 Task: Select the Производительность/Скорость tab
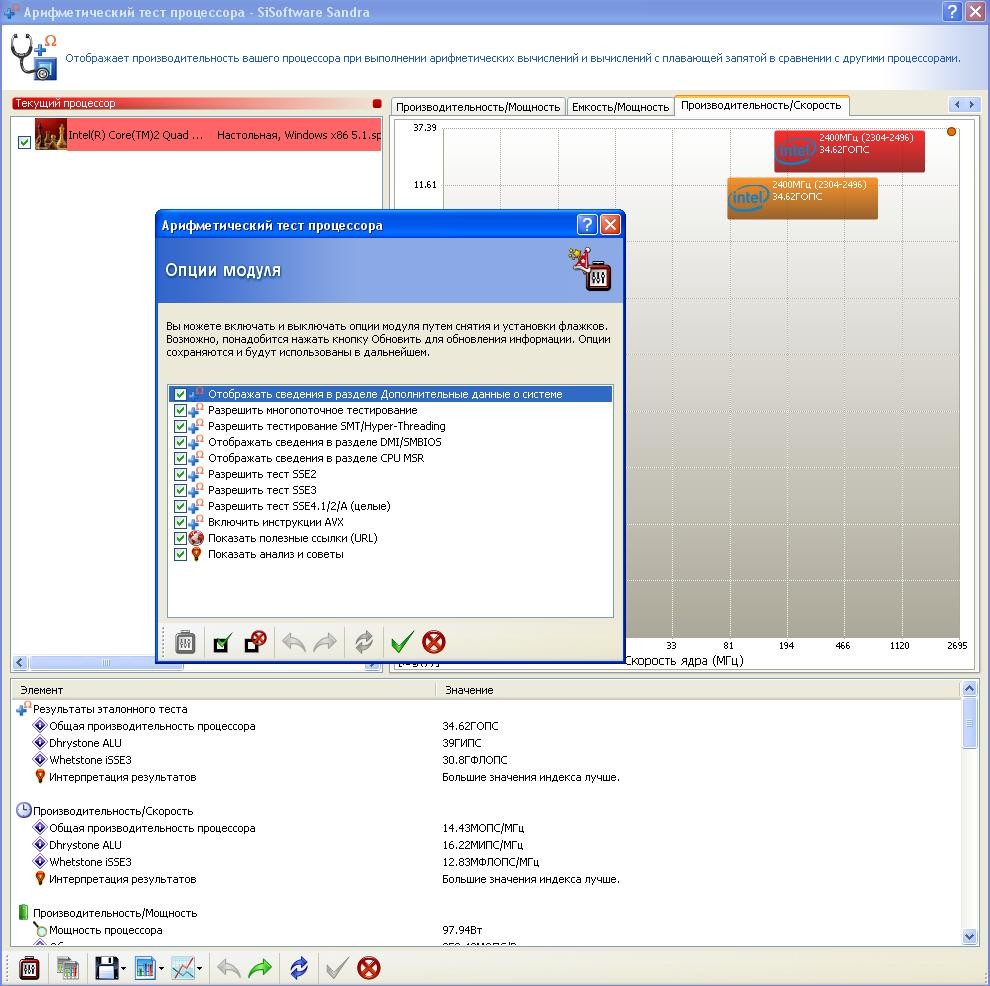(x=761, y=105)
